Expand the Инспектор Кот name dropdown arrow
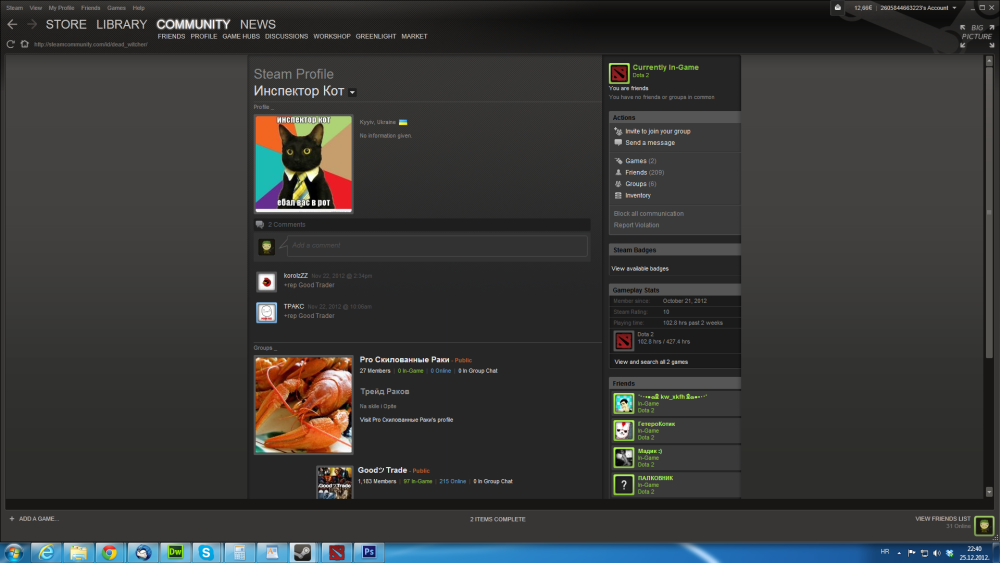Image resolution: width=1000 pixels, height=563 pixels. tap(352, 92)
